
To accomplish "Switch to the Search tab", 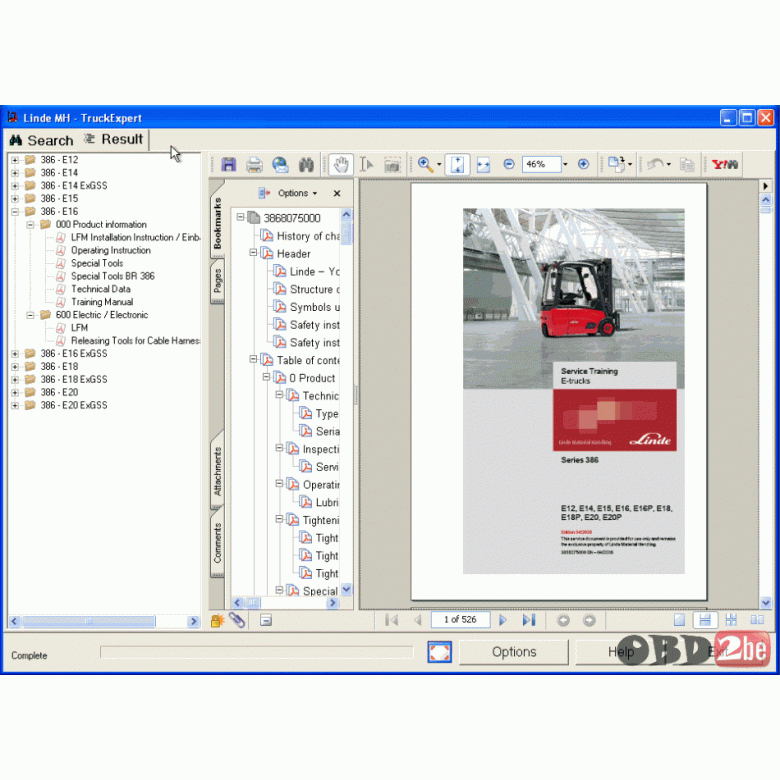I will 42,140.
